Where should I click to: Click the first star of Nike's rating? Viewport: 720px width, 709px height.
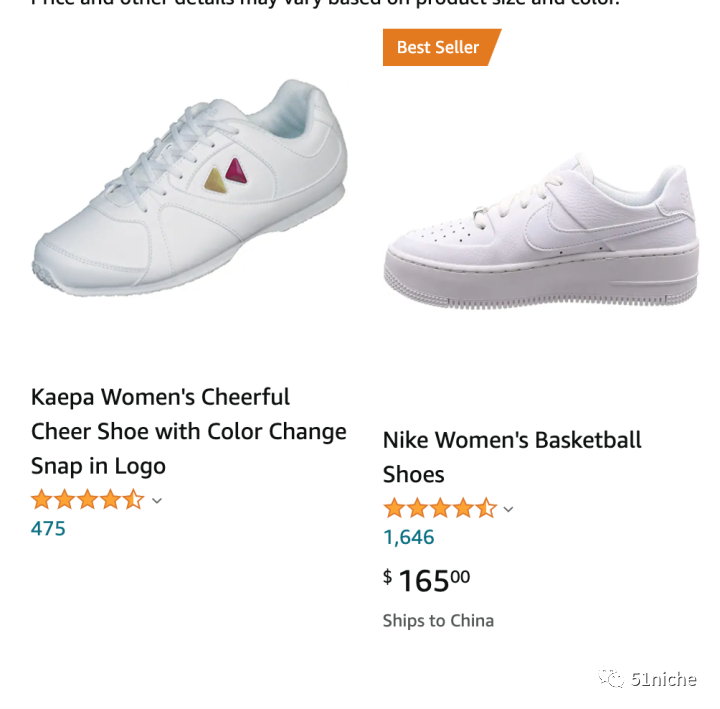(x=394, y=508)
